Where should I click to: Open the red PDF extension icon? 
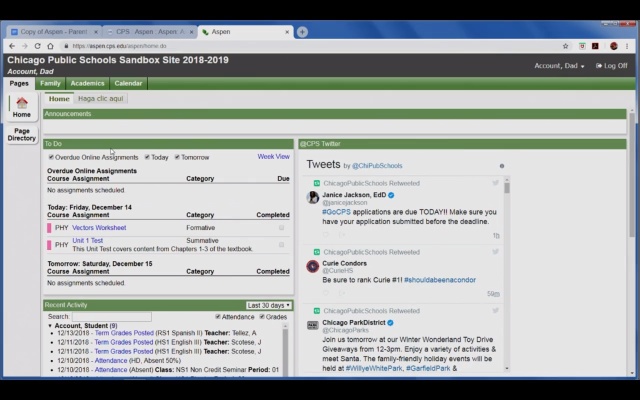point(595,46)
